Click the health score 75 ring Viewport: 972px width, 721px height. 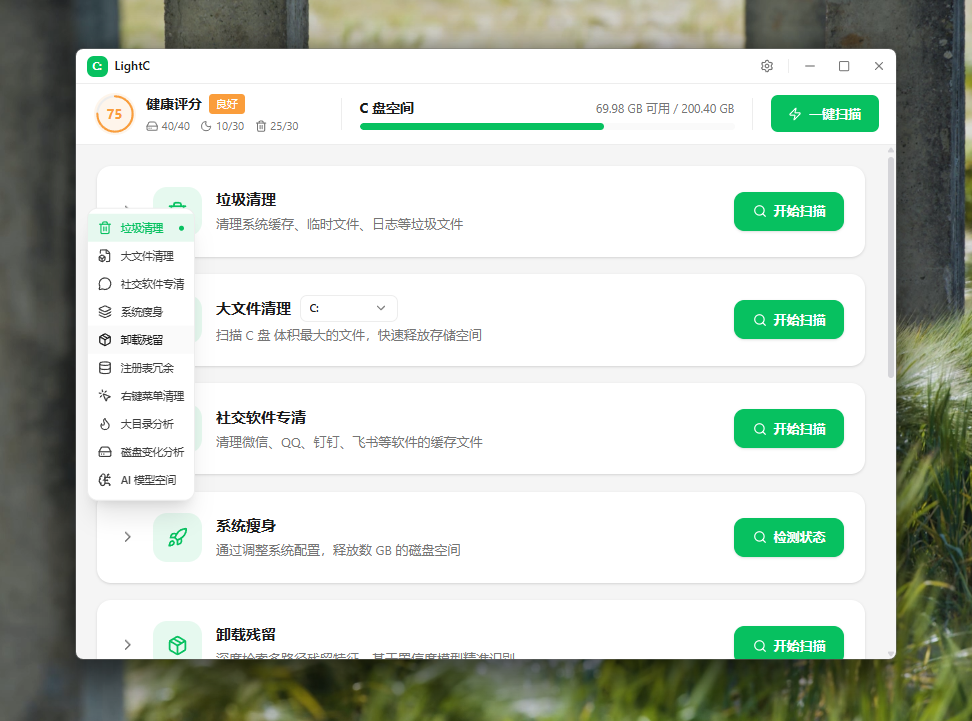click(x=115, y=114)
